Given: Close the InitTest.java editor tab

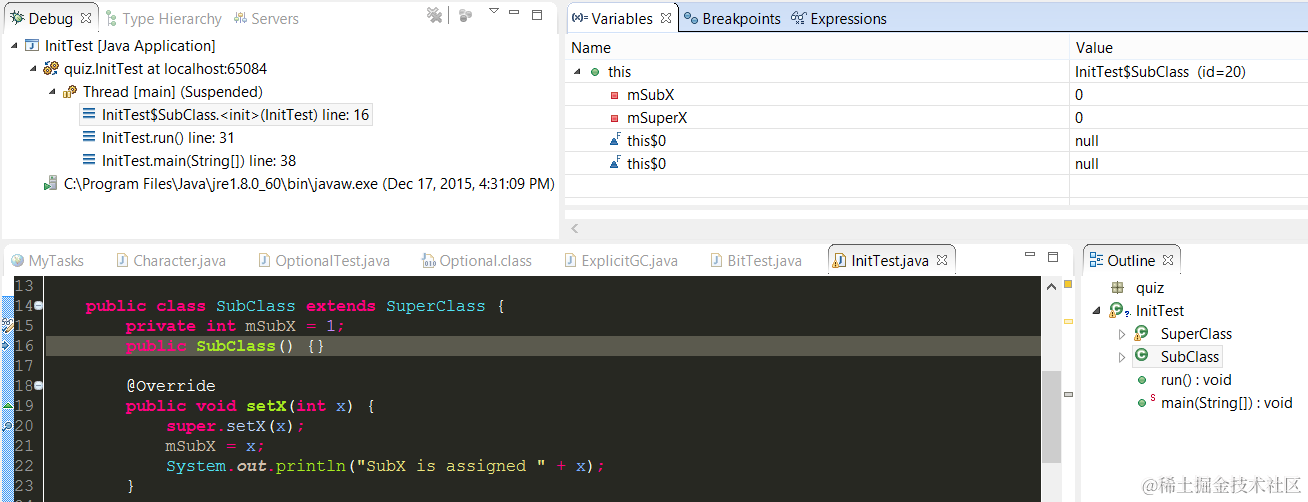Looking at the screenshot, I should (x=940, y=260).
